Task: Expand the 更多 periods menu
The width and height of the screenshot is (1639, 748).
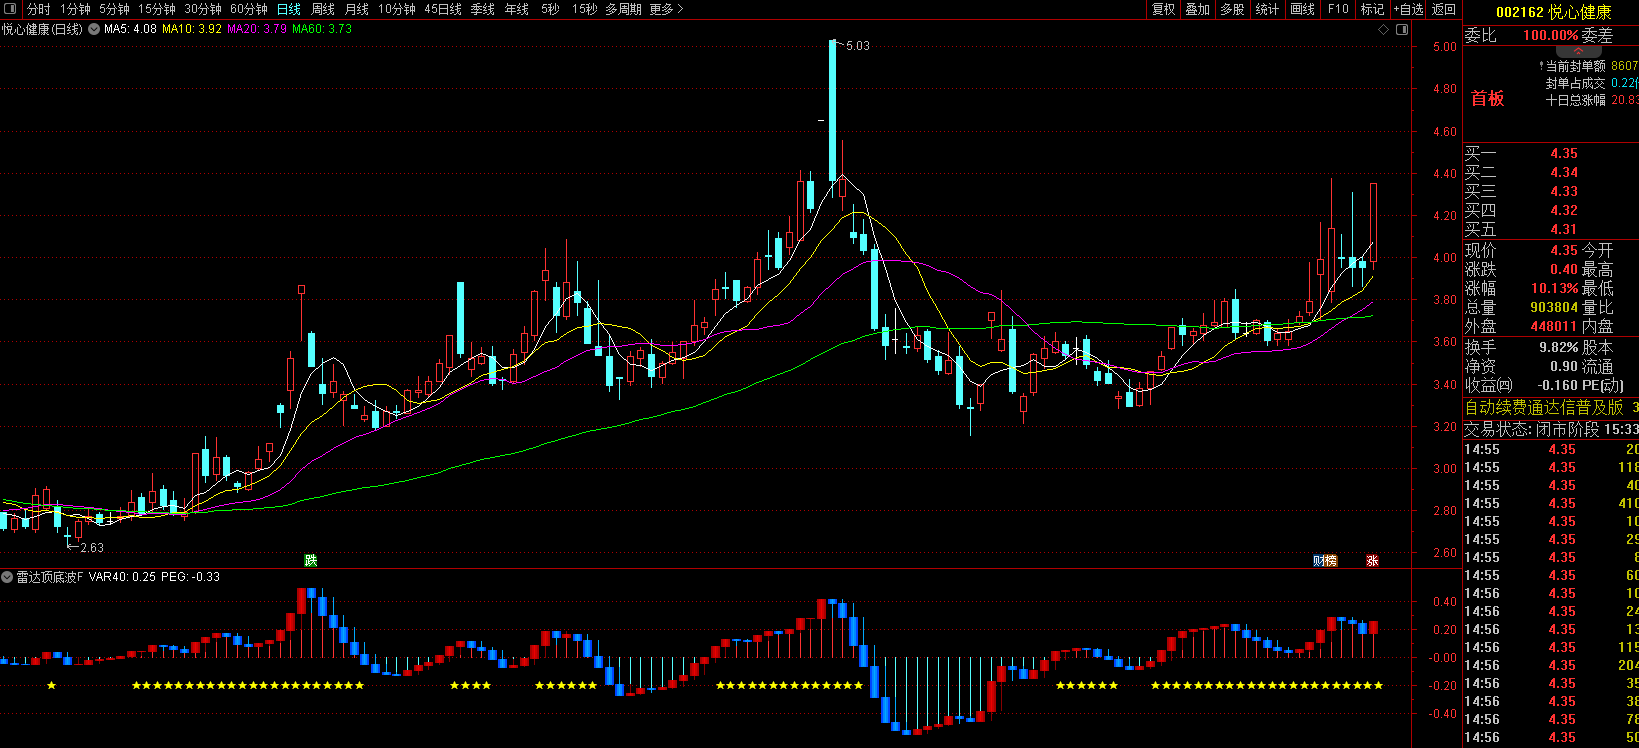Action: point(666,9)
